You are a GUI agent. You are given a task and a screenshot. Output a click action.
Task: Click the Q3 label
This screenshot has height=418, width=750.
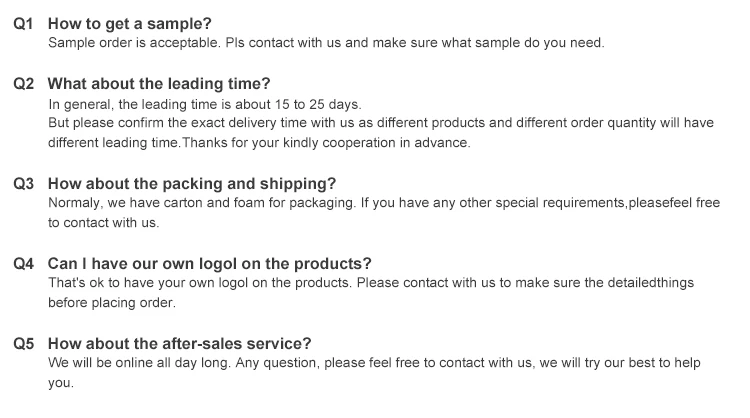point(24,184)
